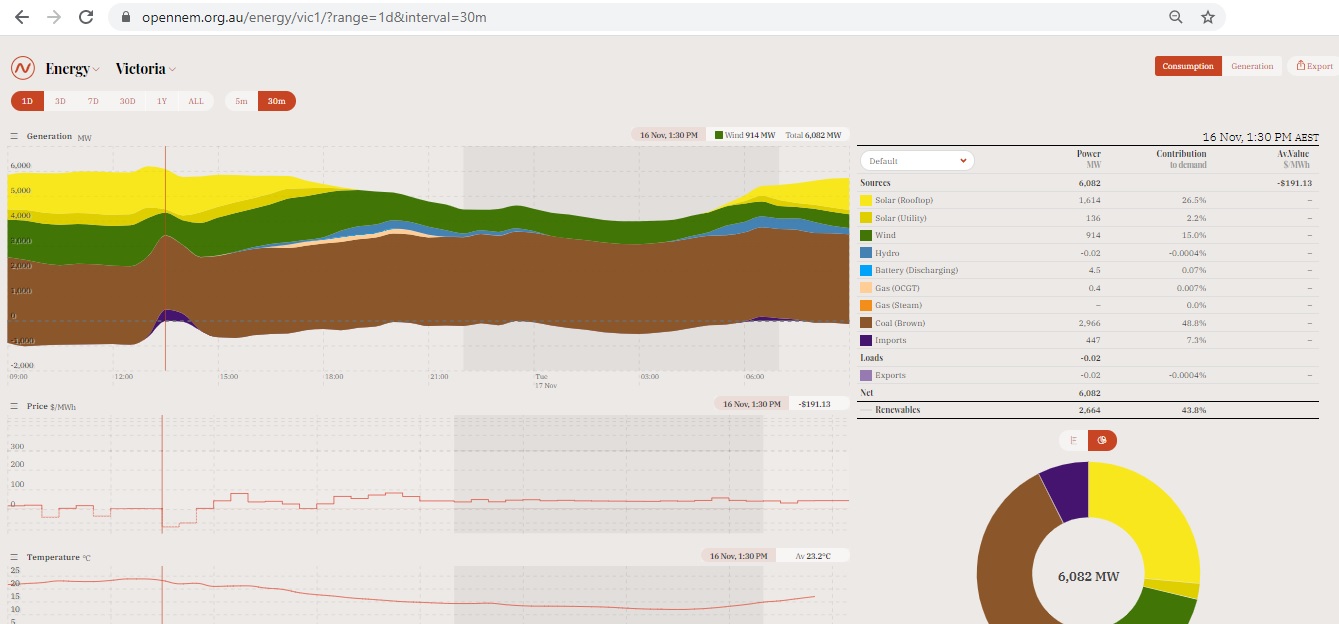Screen dimensions: 1339x624
Task: Click the padlock site security icon
Action: [x=126, y=17]
